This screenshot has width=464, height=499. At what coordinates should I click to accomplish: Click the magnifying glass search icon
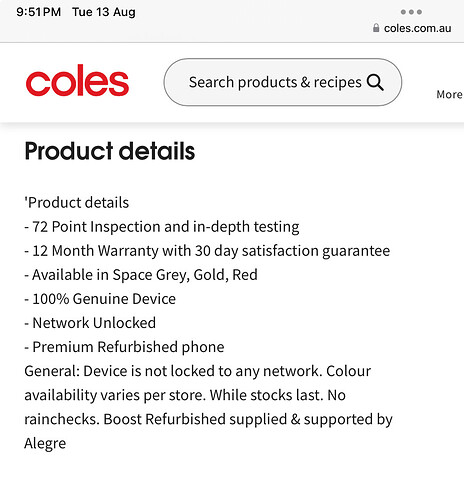[375, 82]
